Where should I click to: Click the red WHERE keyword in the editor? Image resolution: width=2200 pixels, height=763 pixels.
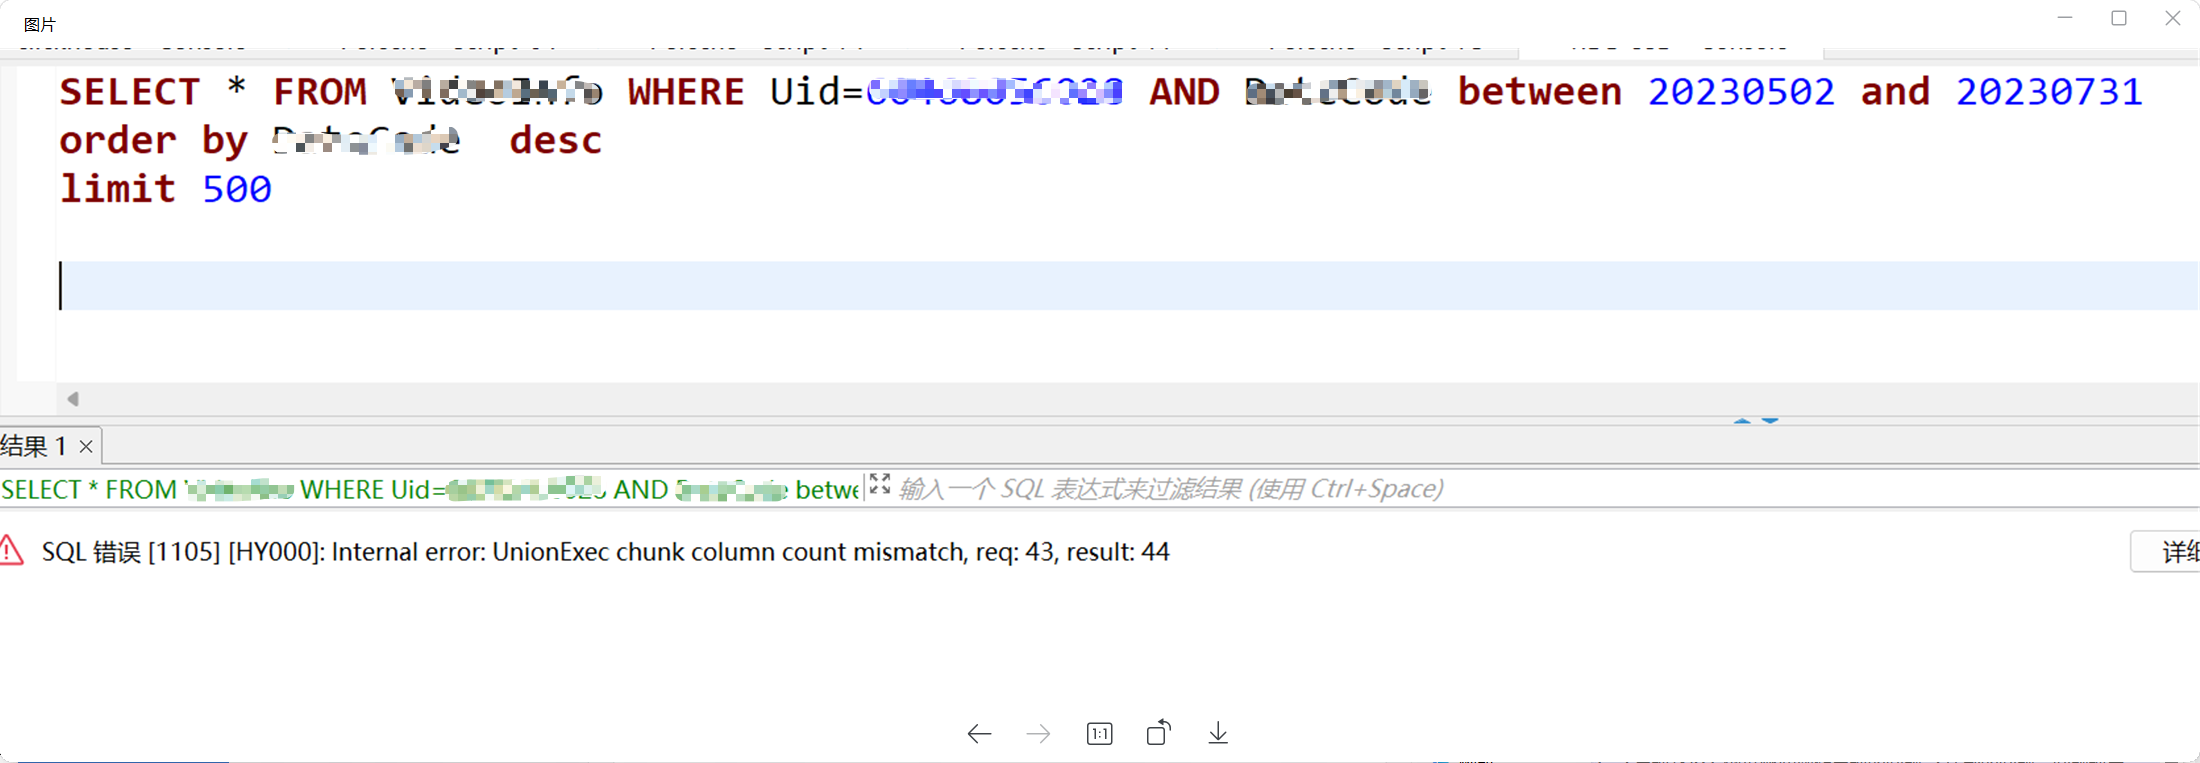point(686,92)
